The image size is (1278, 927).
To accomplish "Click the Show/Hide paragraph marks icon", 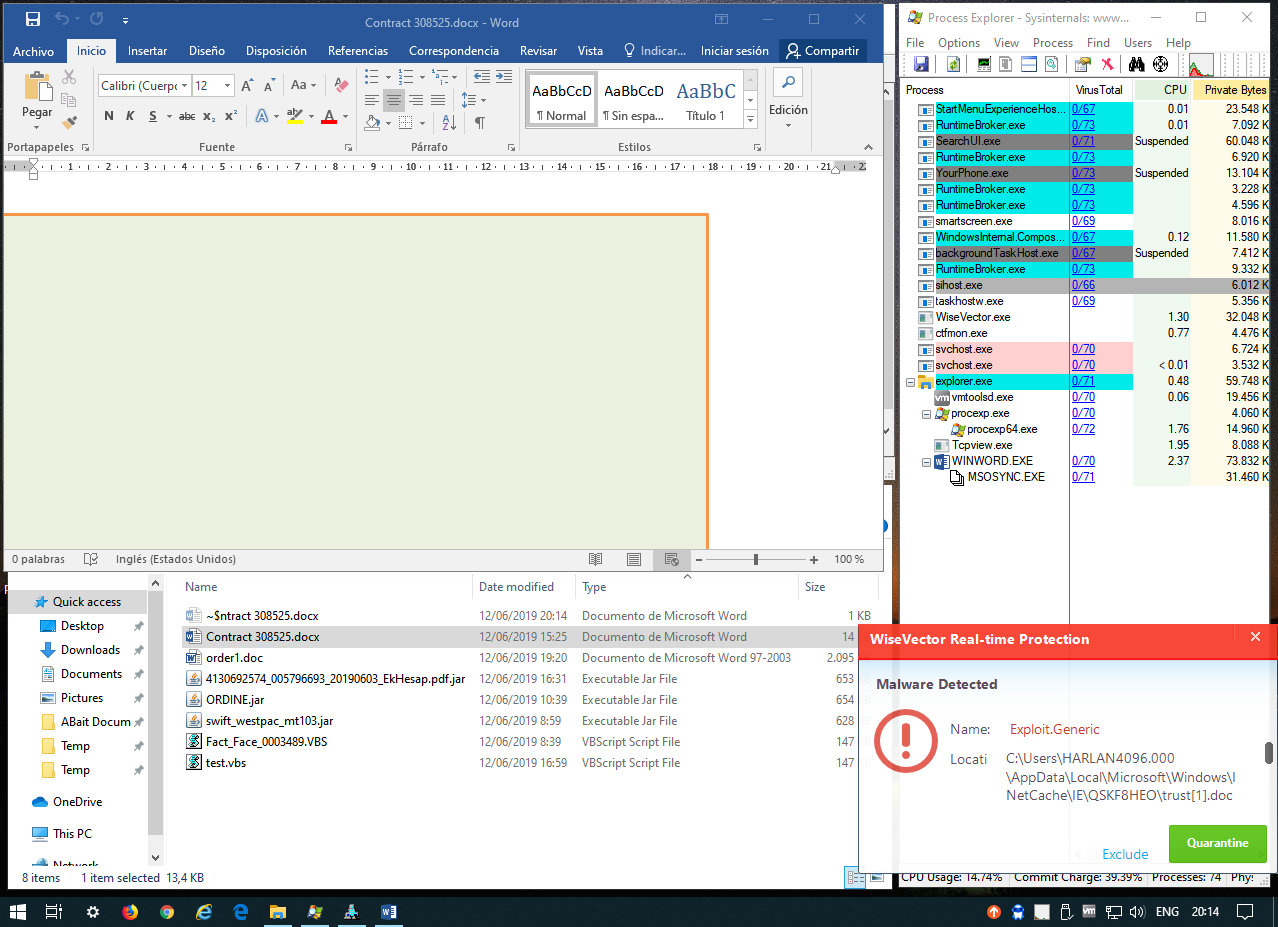I will [x=480, y=123].
